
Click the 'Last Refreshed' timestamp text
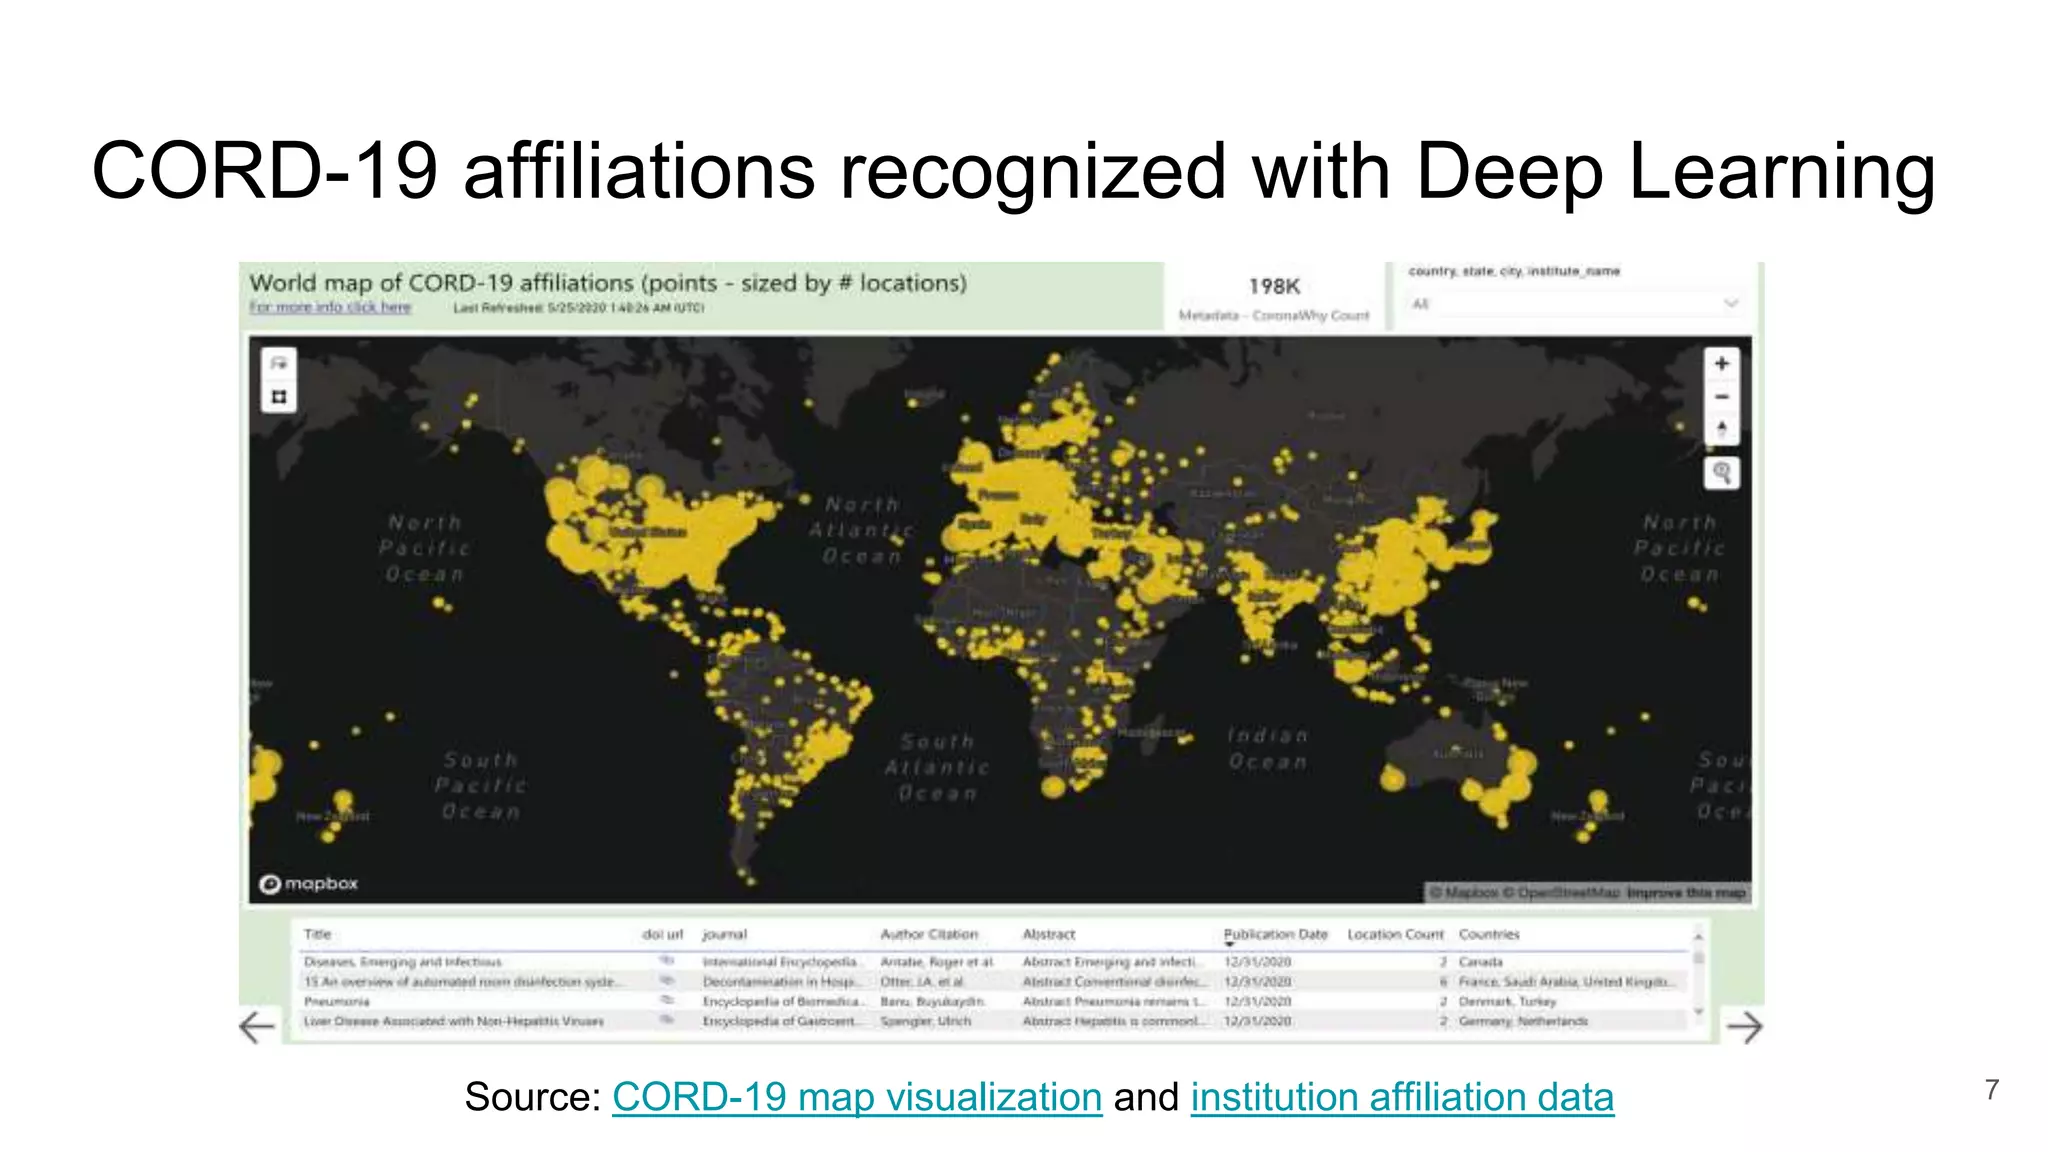point(579,308)
